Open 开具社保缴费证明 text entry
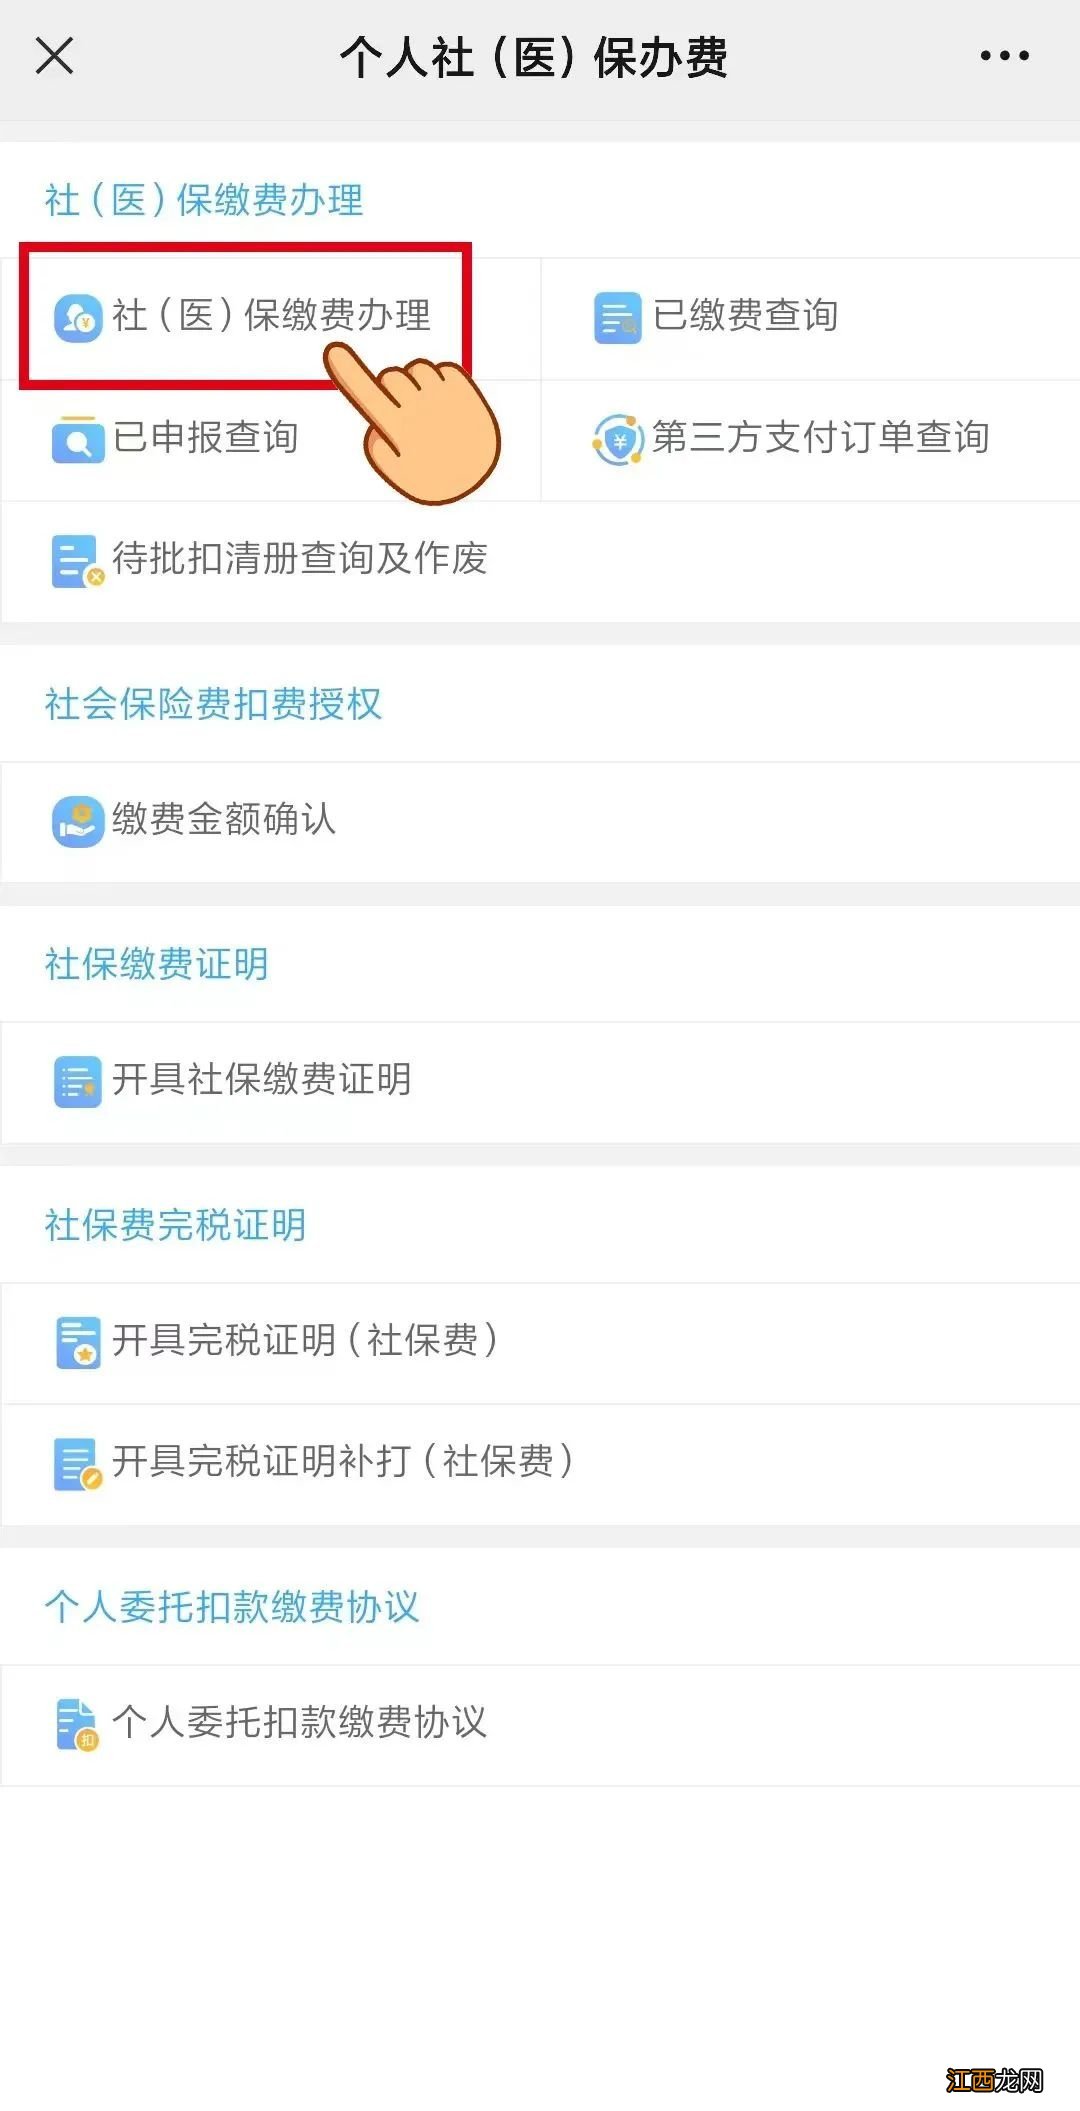This screenshot has width=1080, height=2111. pyautogui.click(x=261, y=1080)
